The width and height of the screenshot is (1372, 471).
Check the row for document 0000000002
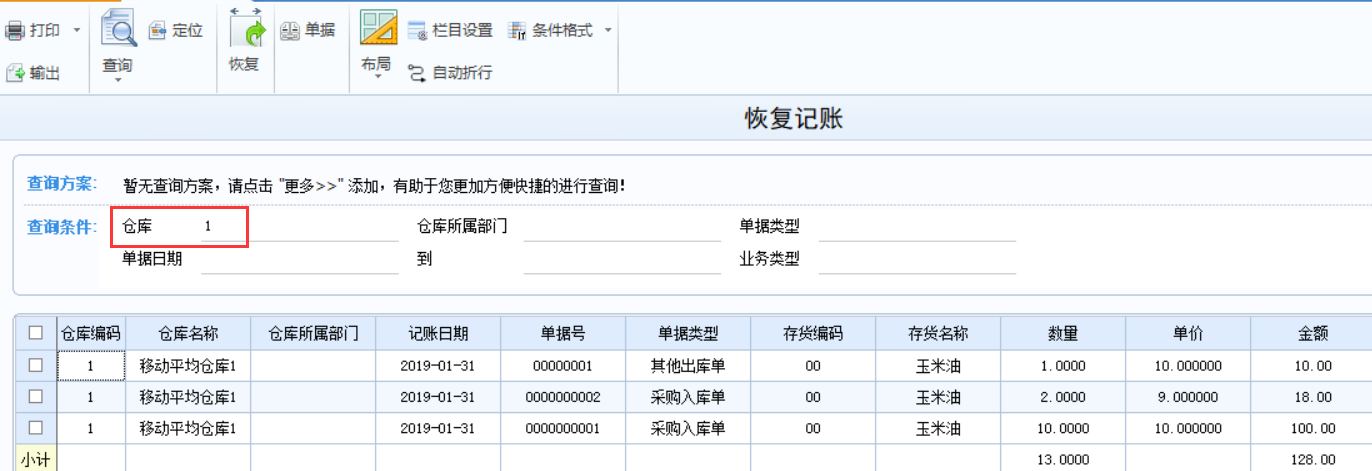pyautogui.click(x=35, y=397)
